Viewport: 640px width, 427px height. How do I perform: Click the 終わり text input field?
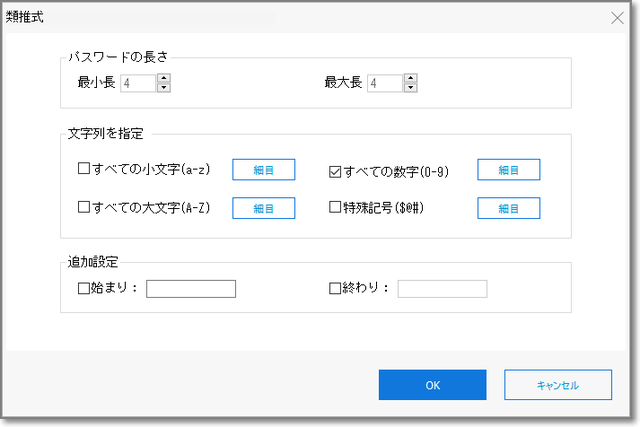442,289
